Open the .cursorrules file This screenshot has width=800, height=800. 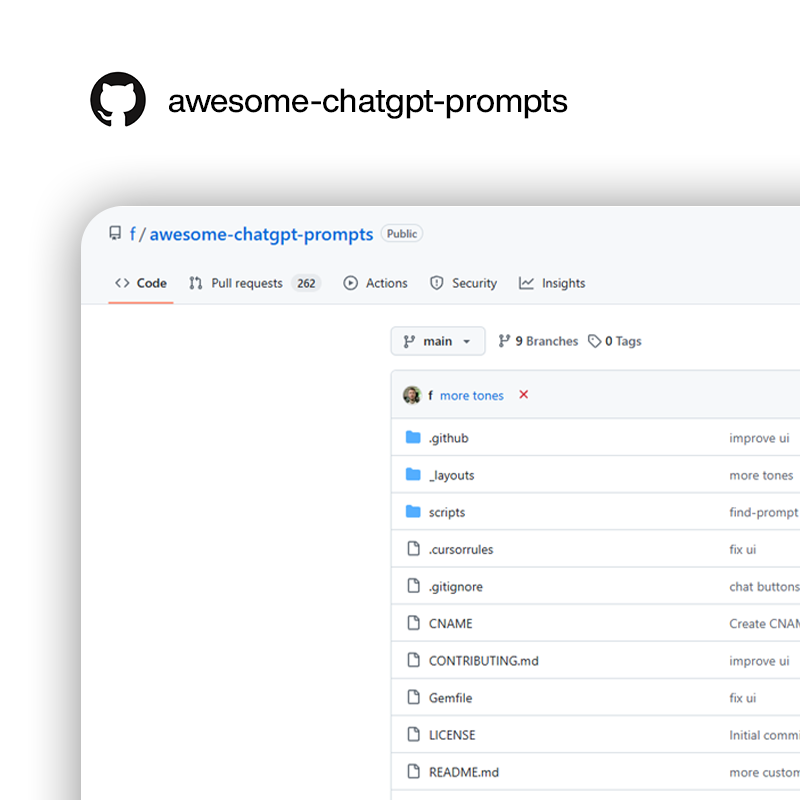coord(461,549)
